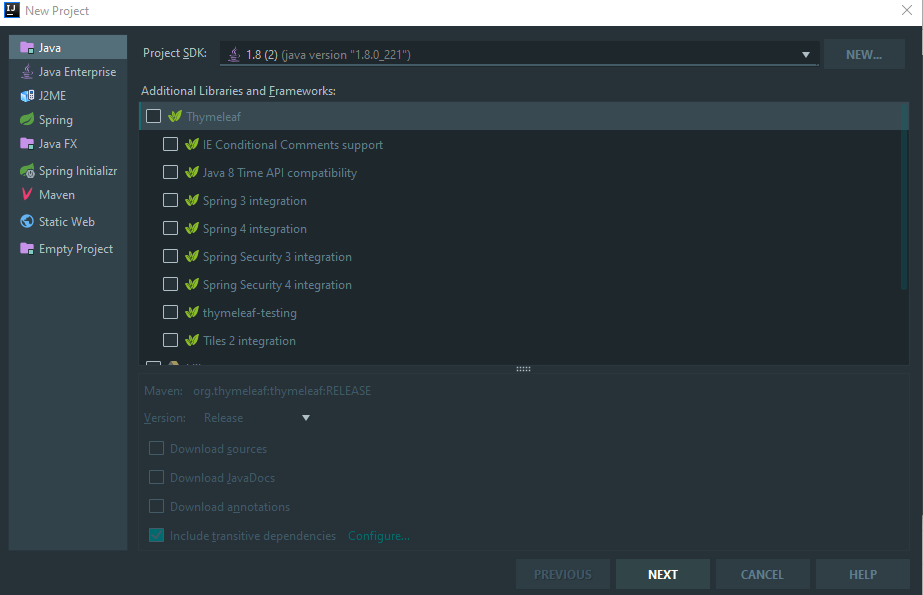Click the HELP button
The height and width of the screenshot is (595, 923).
862,574
